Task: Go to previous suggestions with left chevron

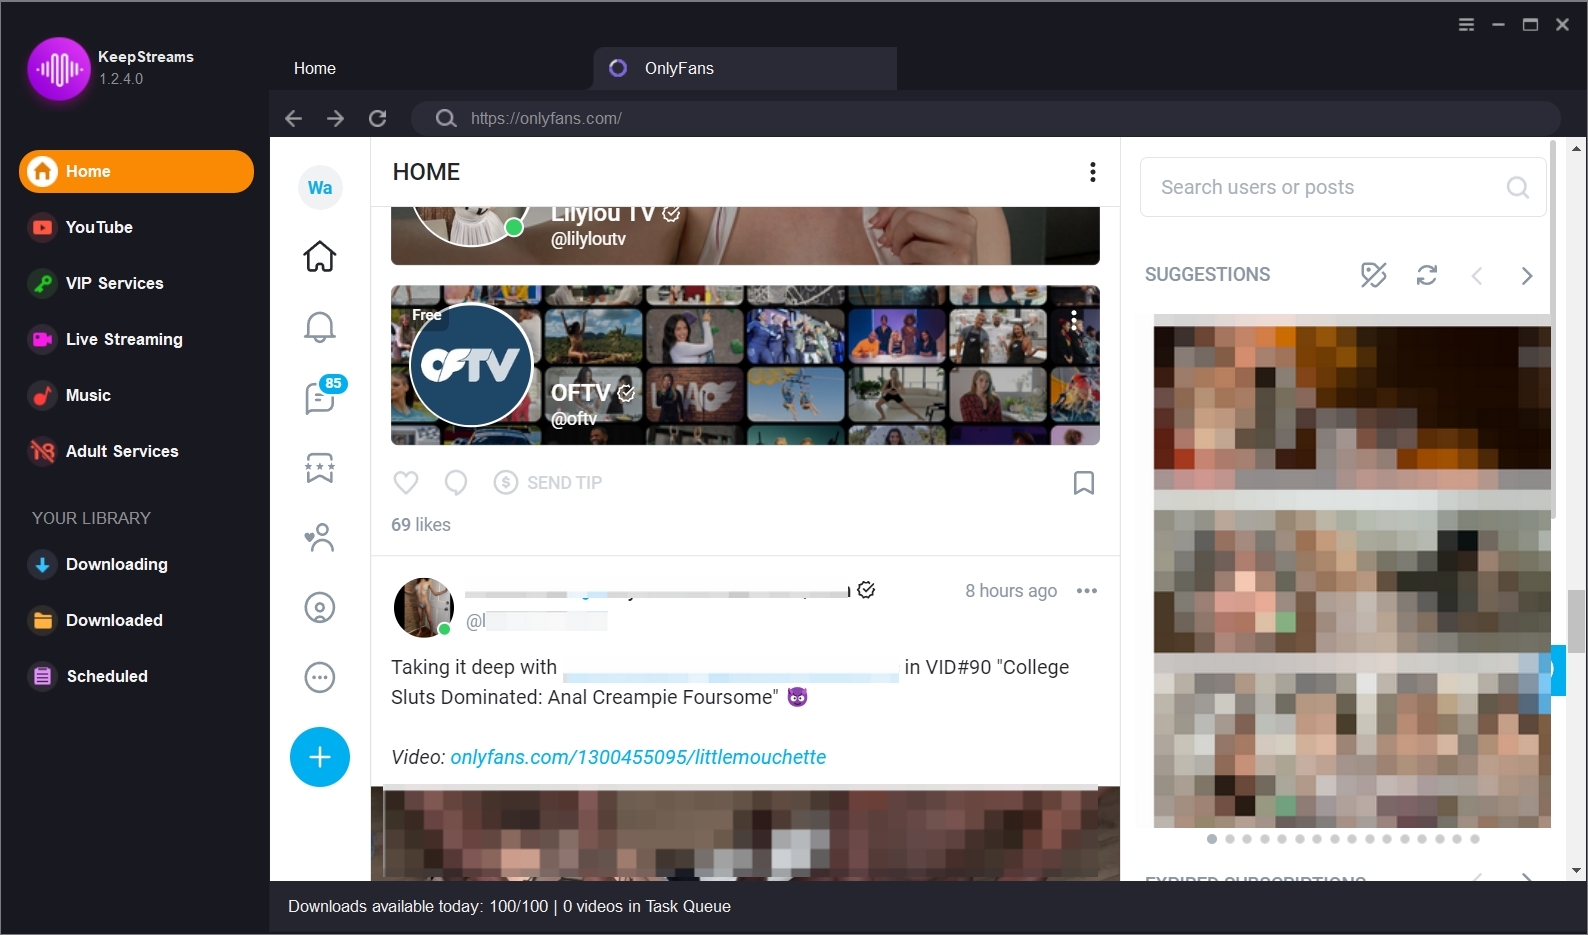Action: click(x=1477, y=275)
